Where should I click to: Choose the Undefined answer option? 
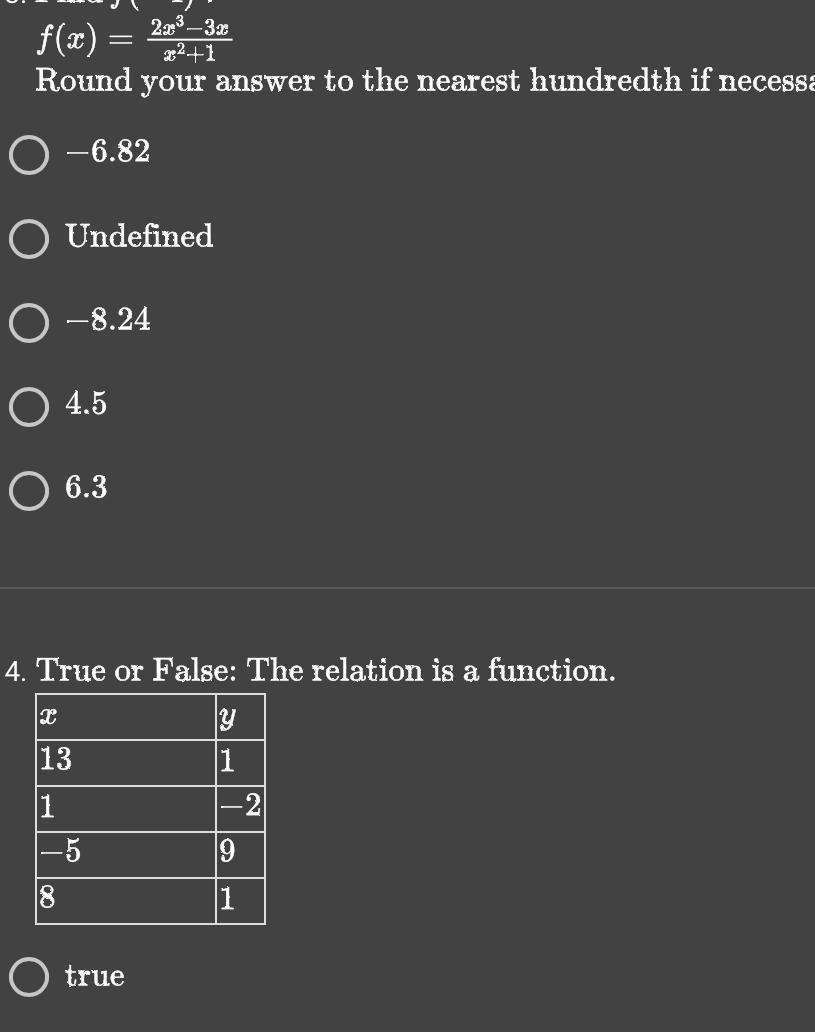[29, 237]
